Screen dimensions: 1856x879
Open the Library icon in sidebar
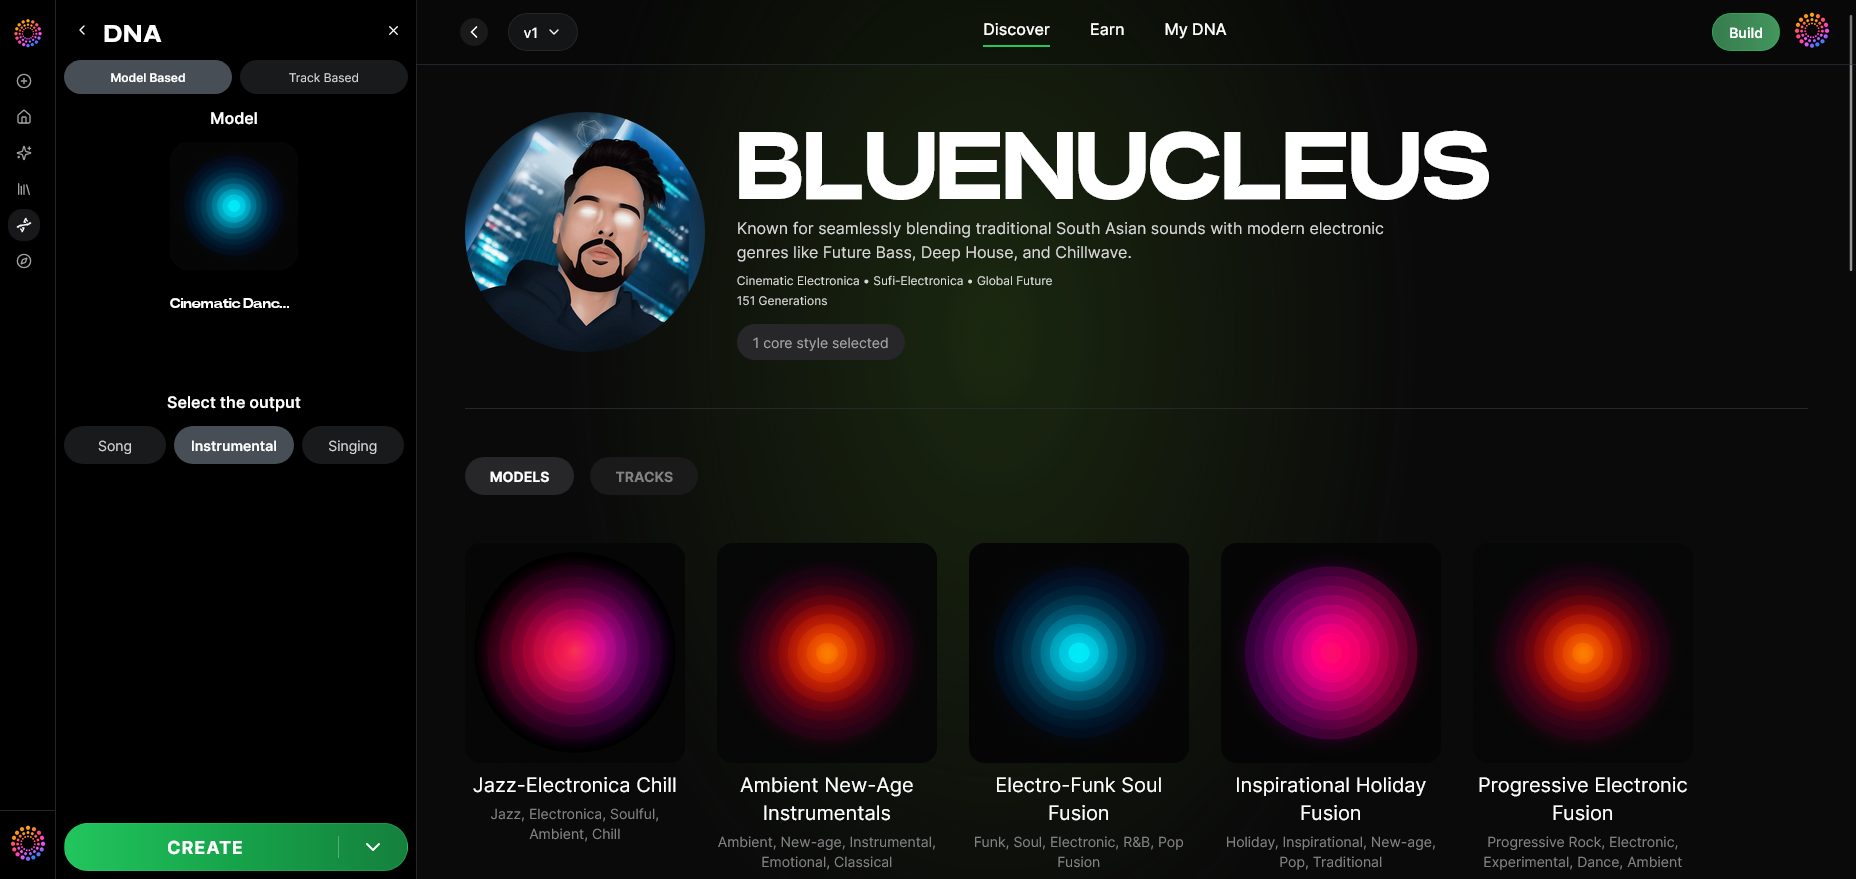(24, 189)
